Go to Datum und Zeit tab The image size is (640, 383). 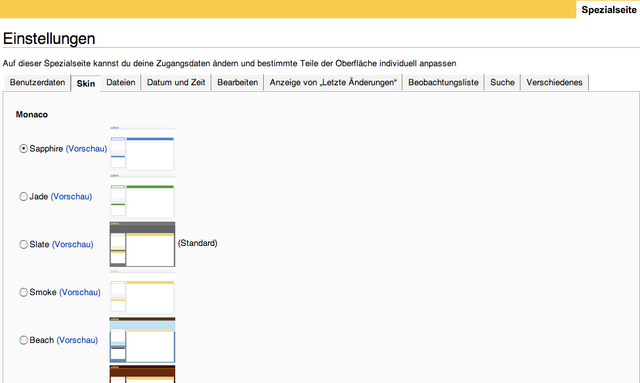[176, 82]
